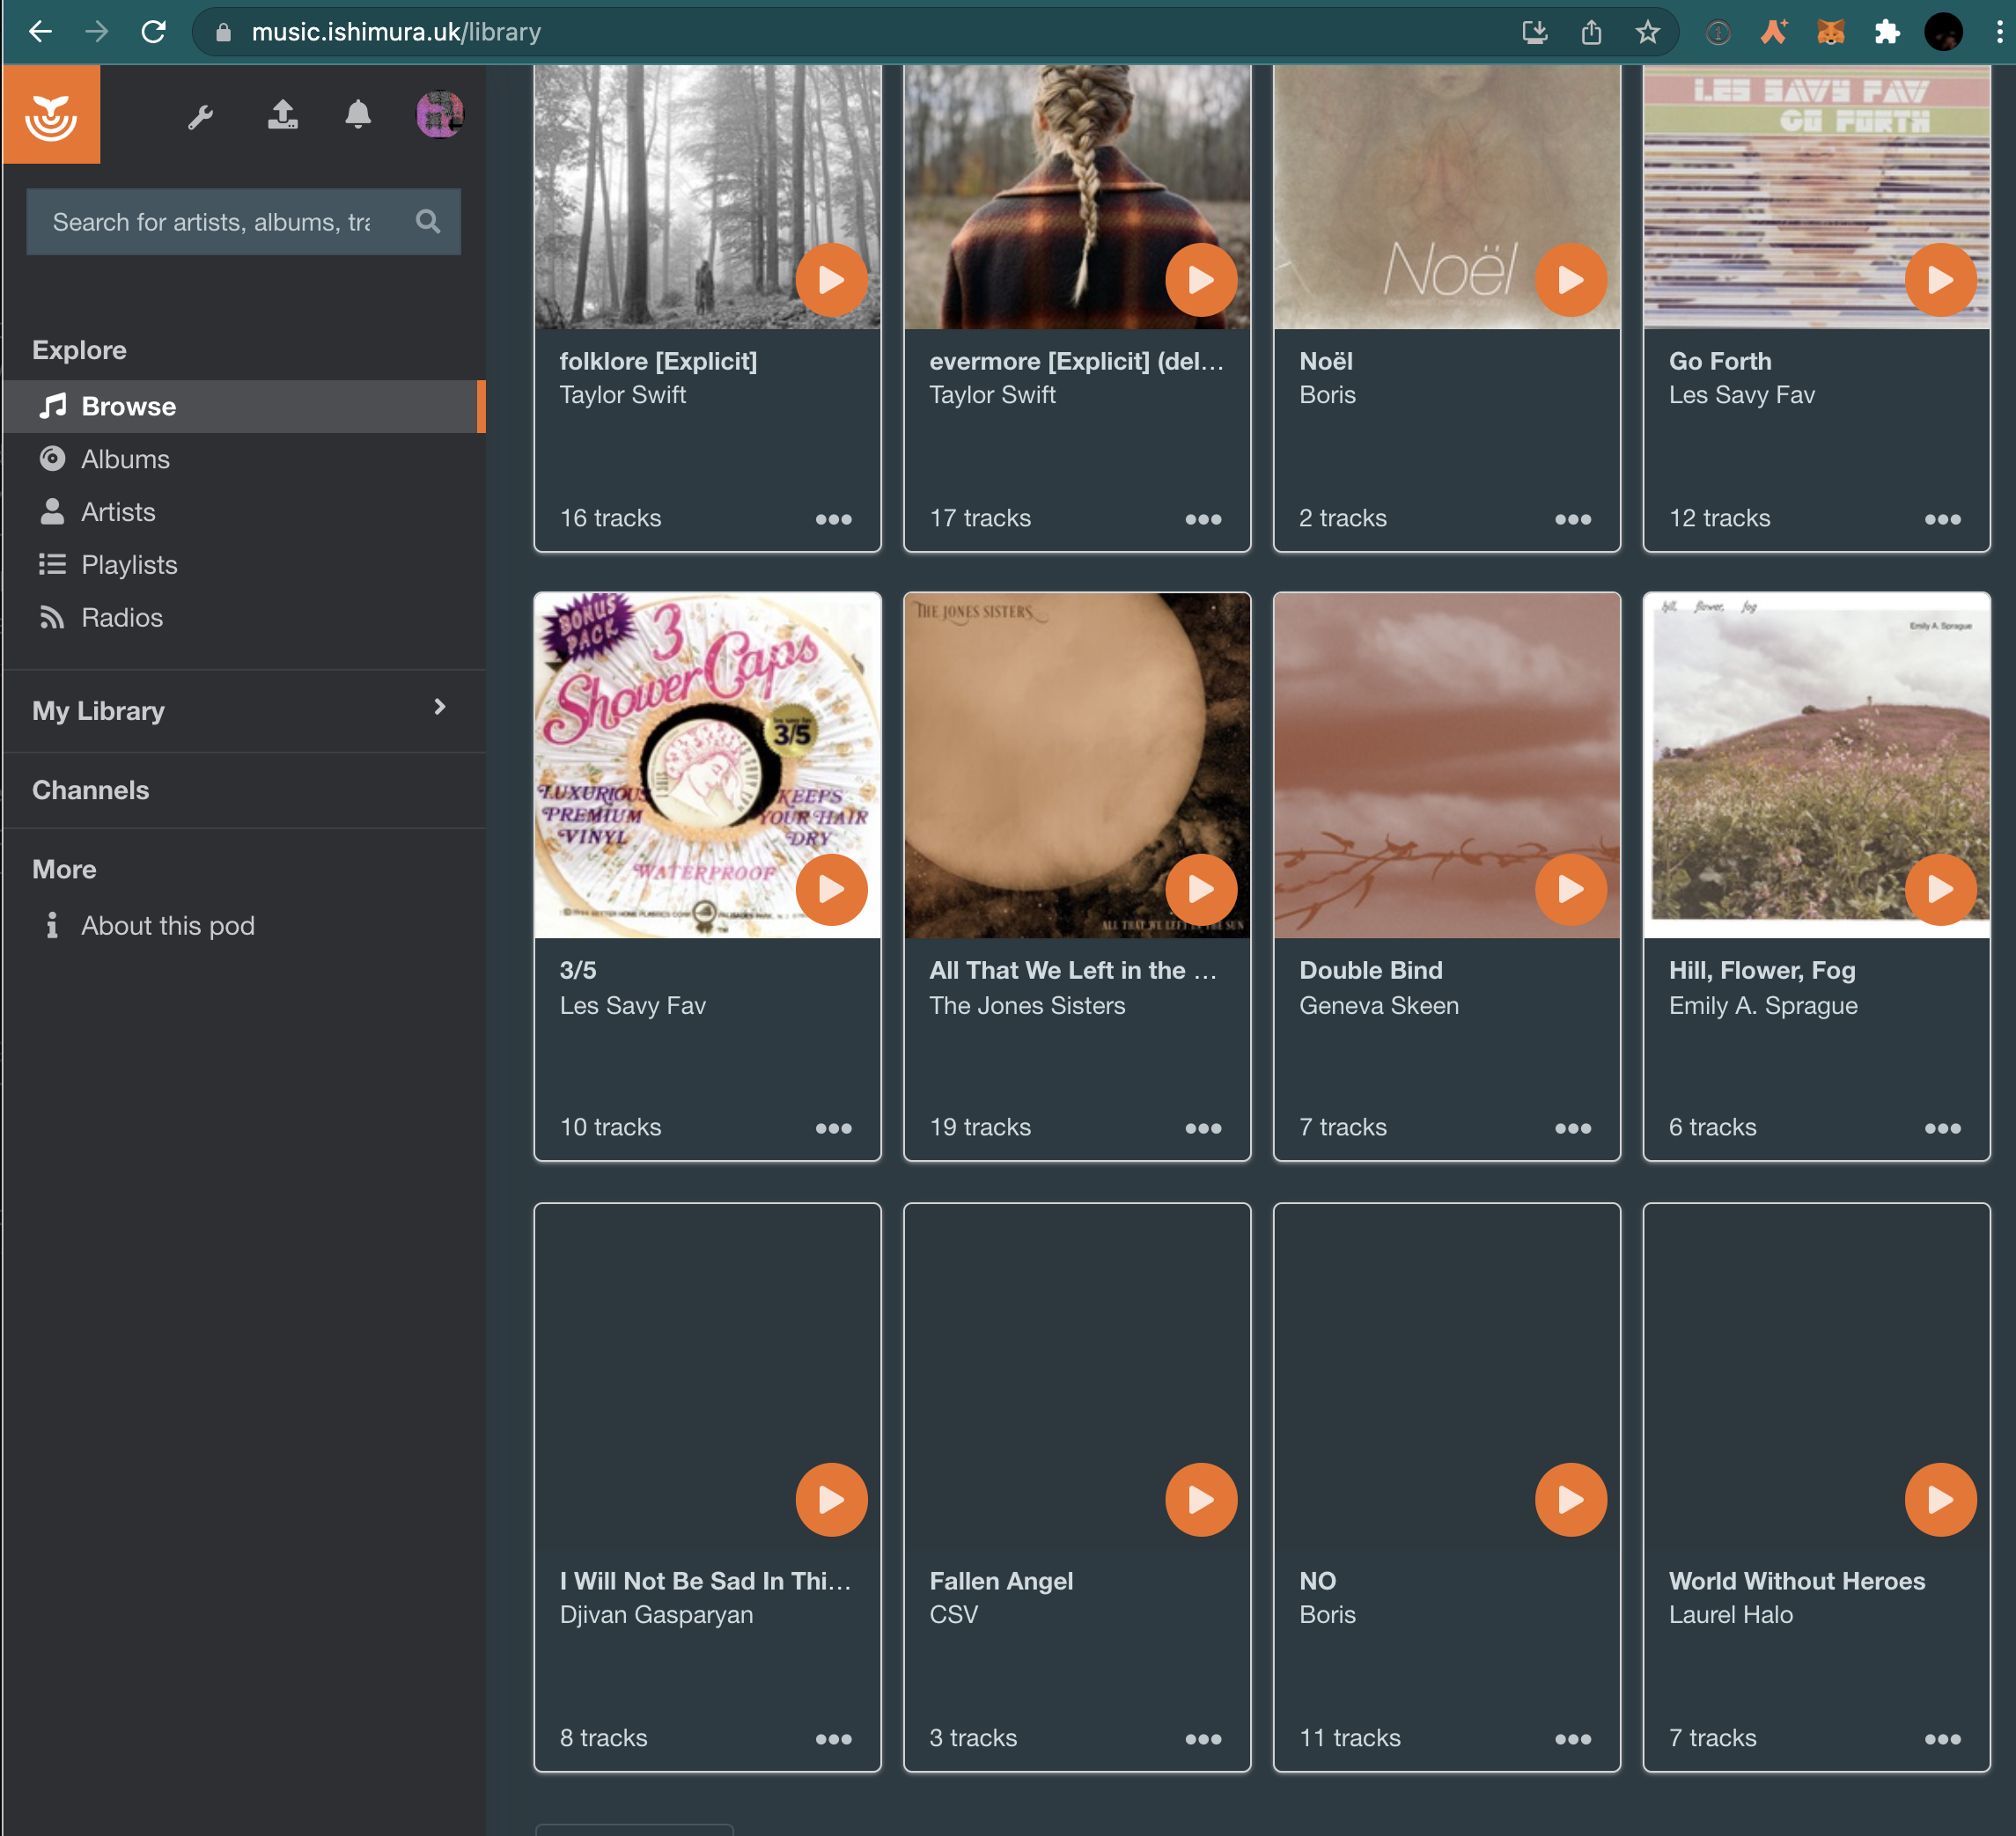
Task: Open the MetaMask fox extension
Action: click(x=1830, y=32)
